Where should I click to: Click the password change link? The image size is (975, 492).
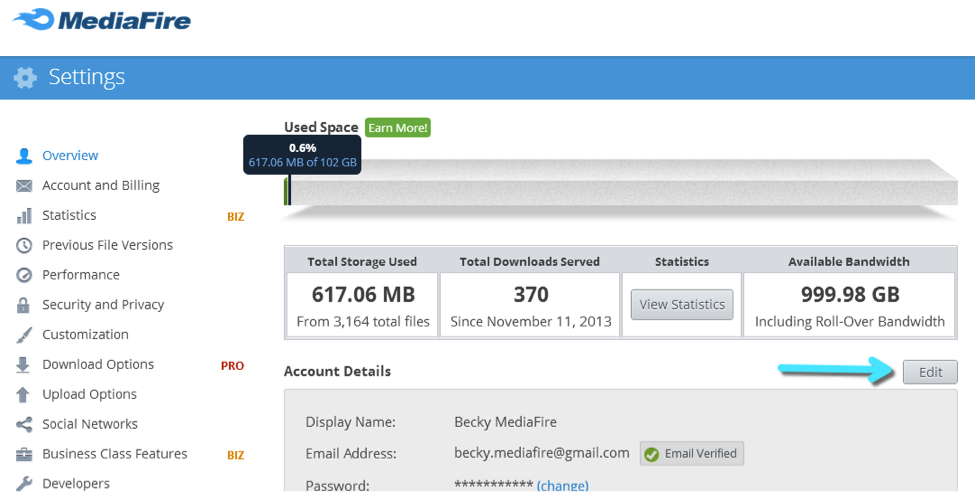562,486
